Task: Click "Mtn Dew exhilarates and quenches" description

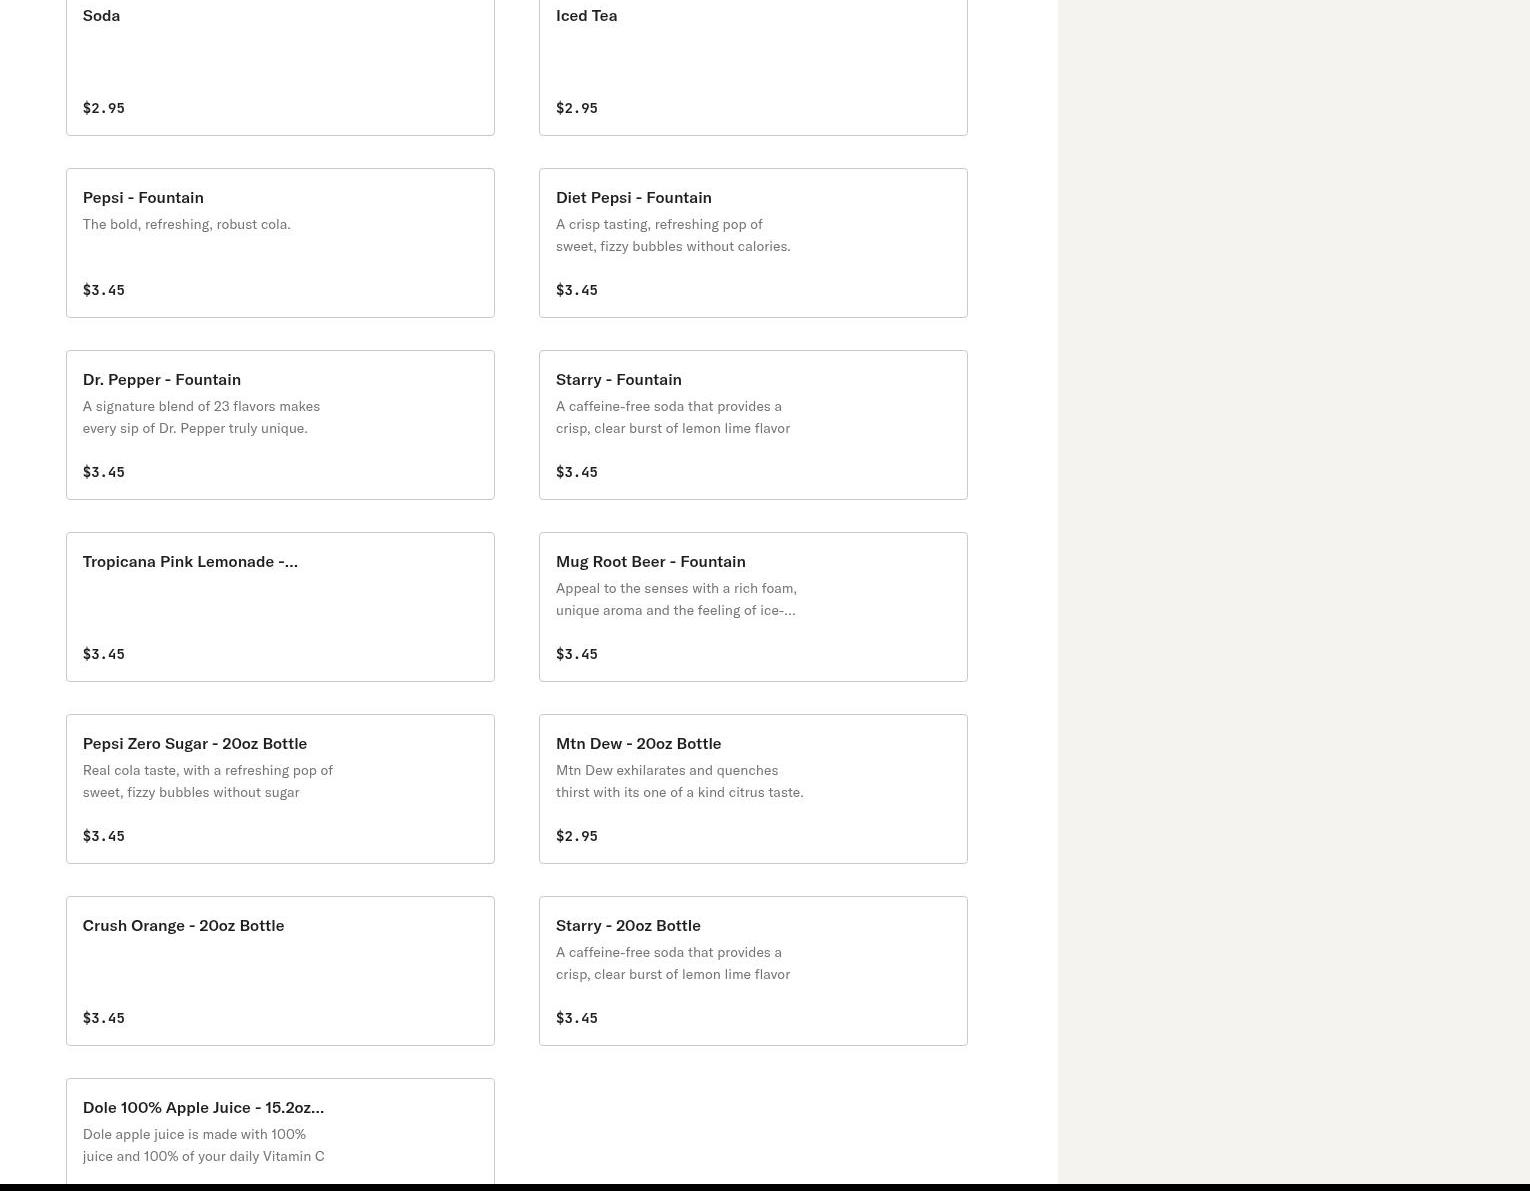Action: [x=680, y=781]
